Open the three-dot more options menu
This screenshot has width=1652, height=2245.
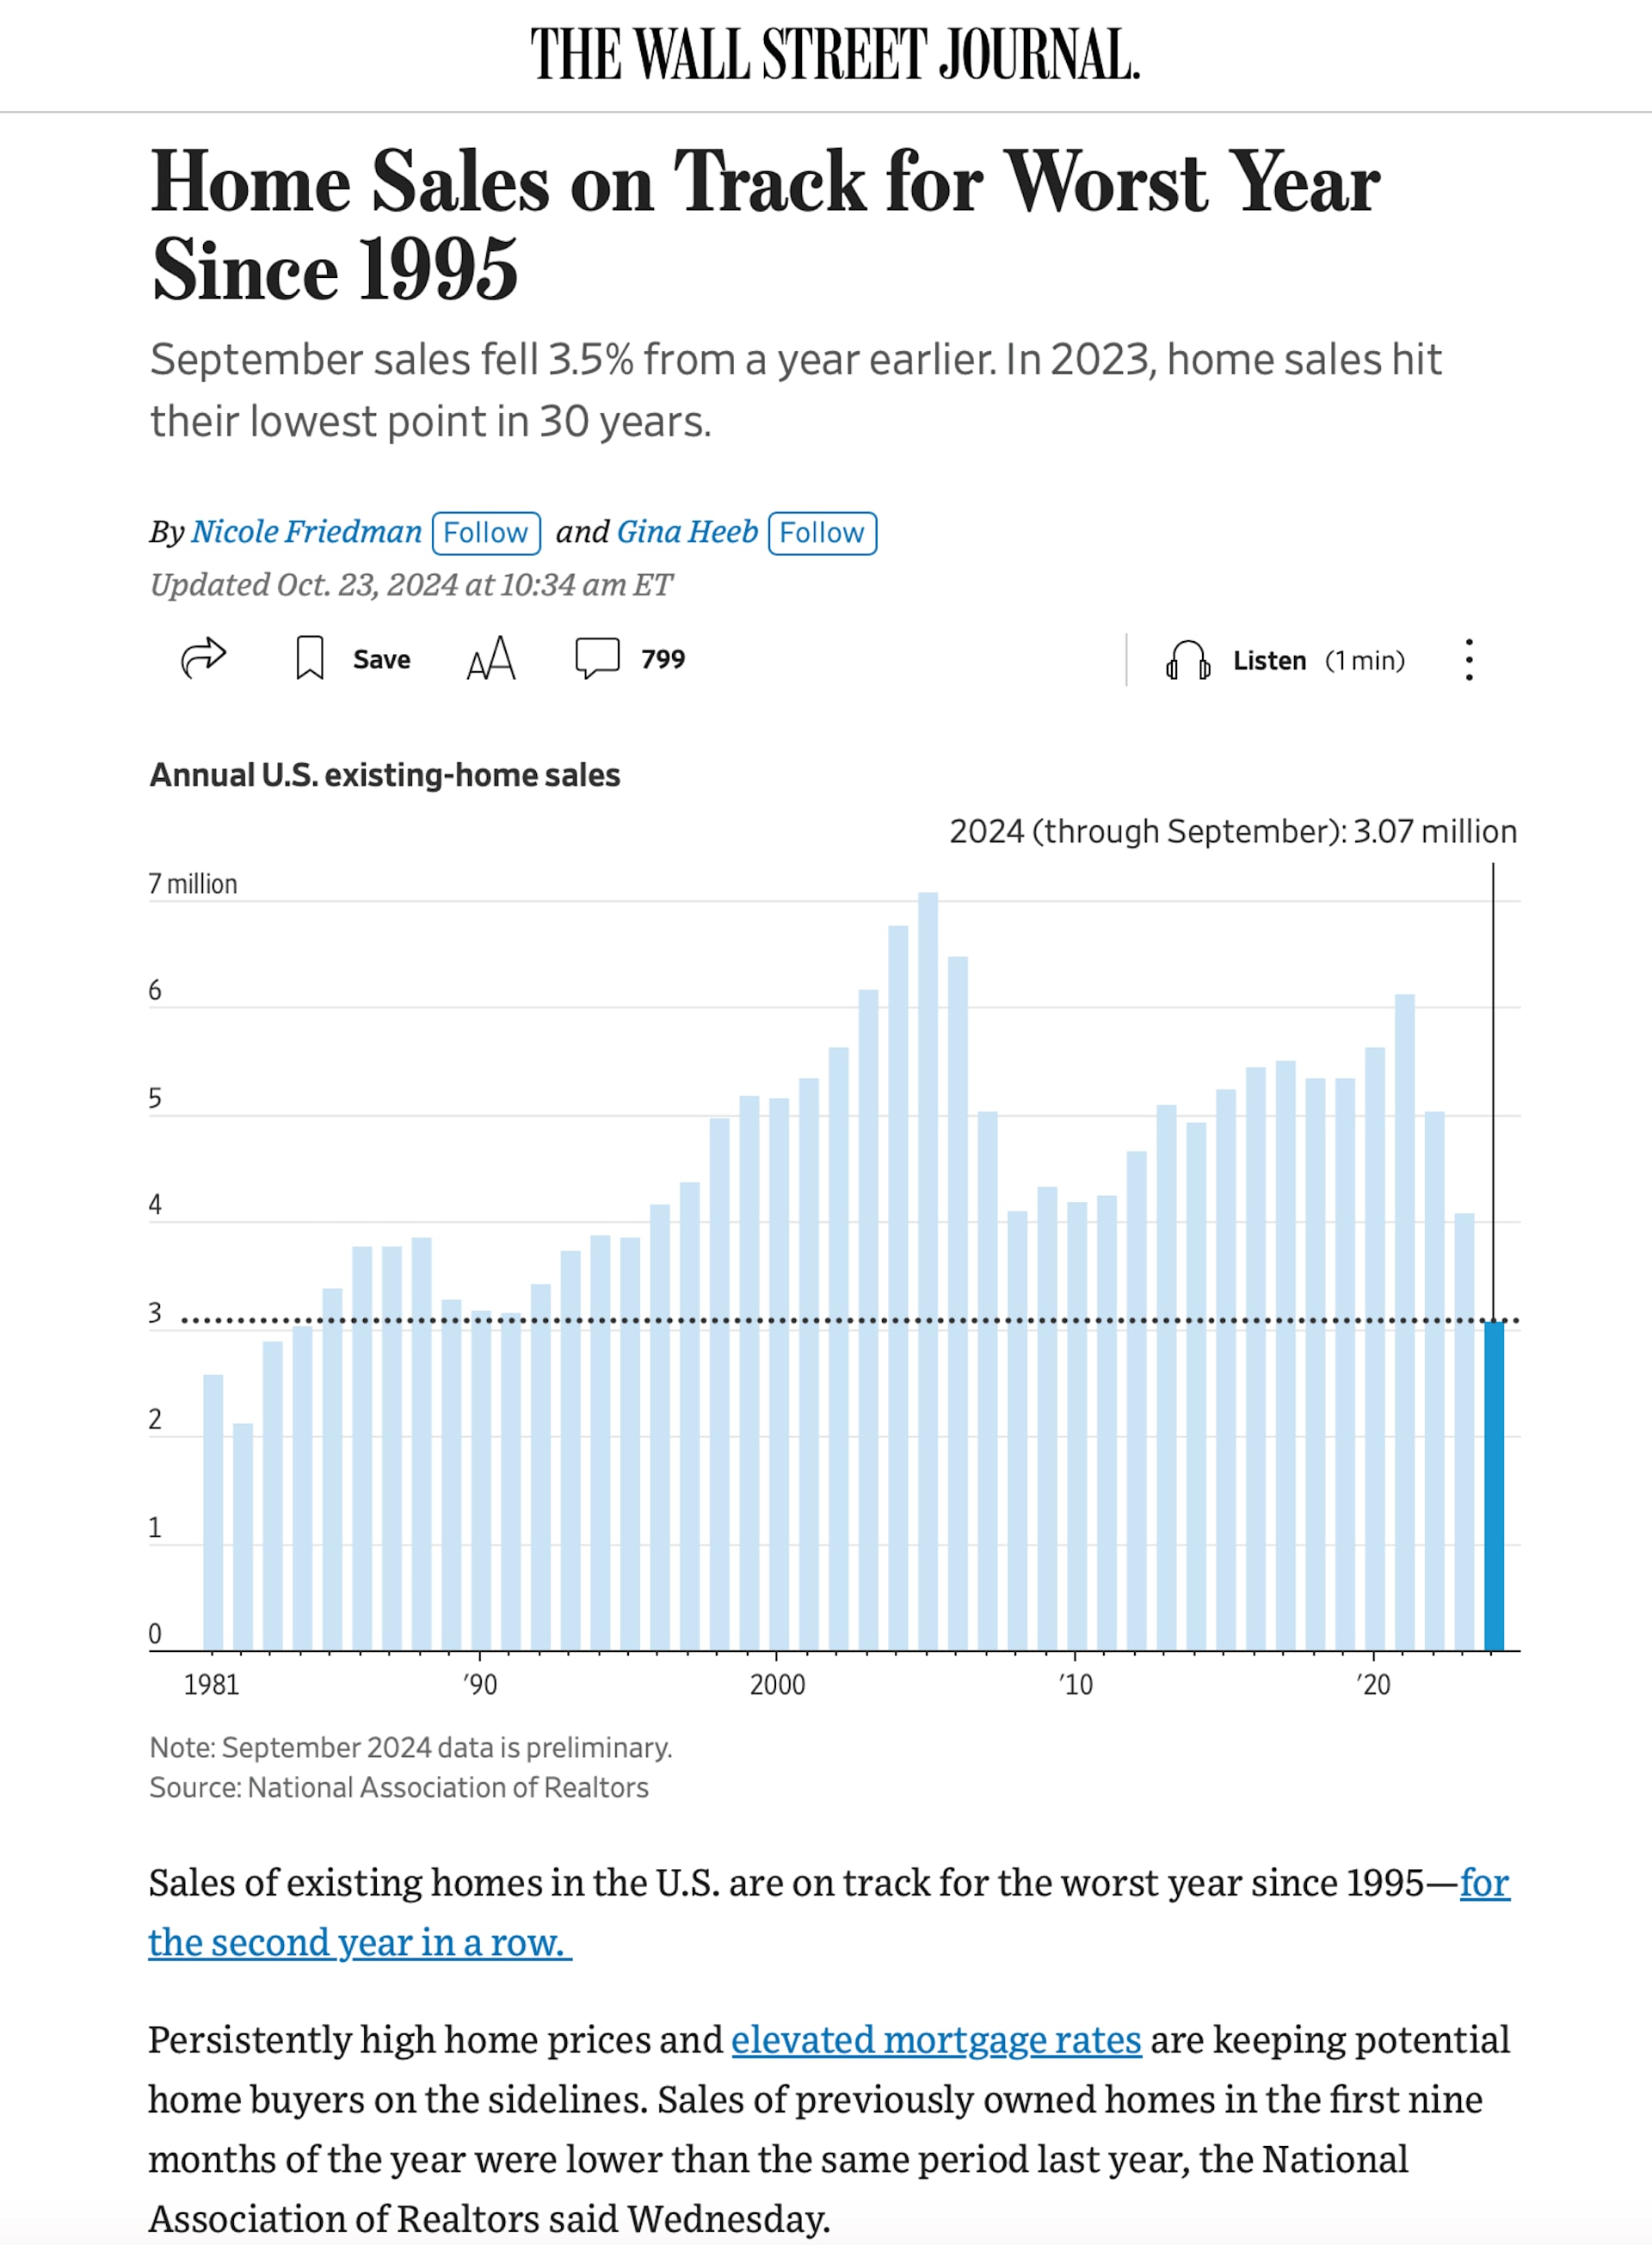click(x=1468, y=660)
